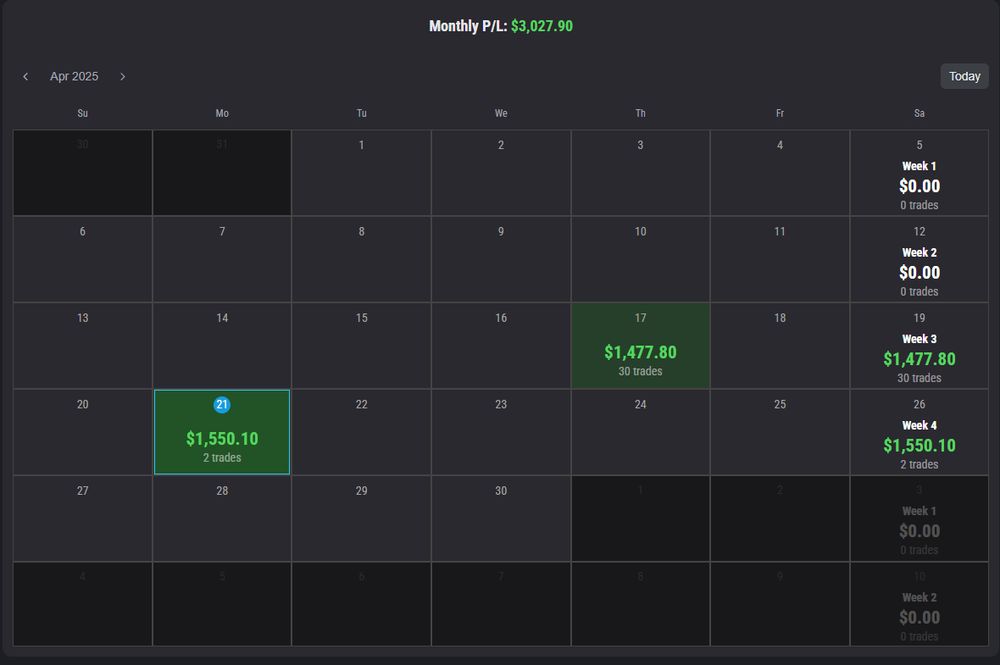
Task: Open Week 3 summary showing $1,477.80
Action: pos(919,346)
